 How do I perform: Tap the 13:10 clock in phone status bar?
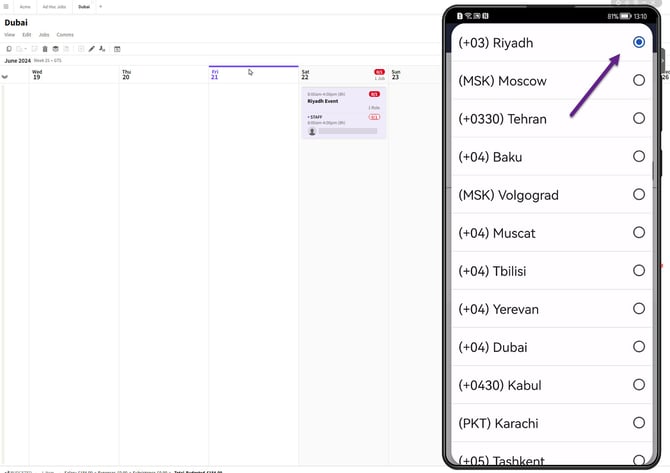641,16
